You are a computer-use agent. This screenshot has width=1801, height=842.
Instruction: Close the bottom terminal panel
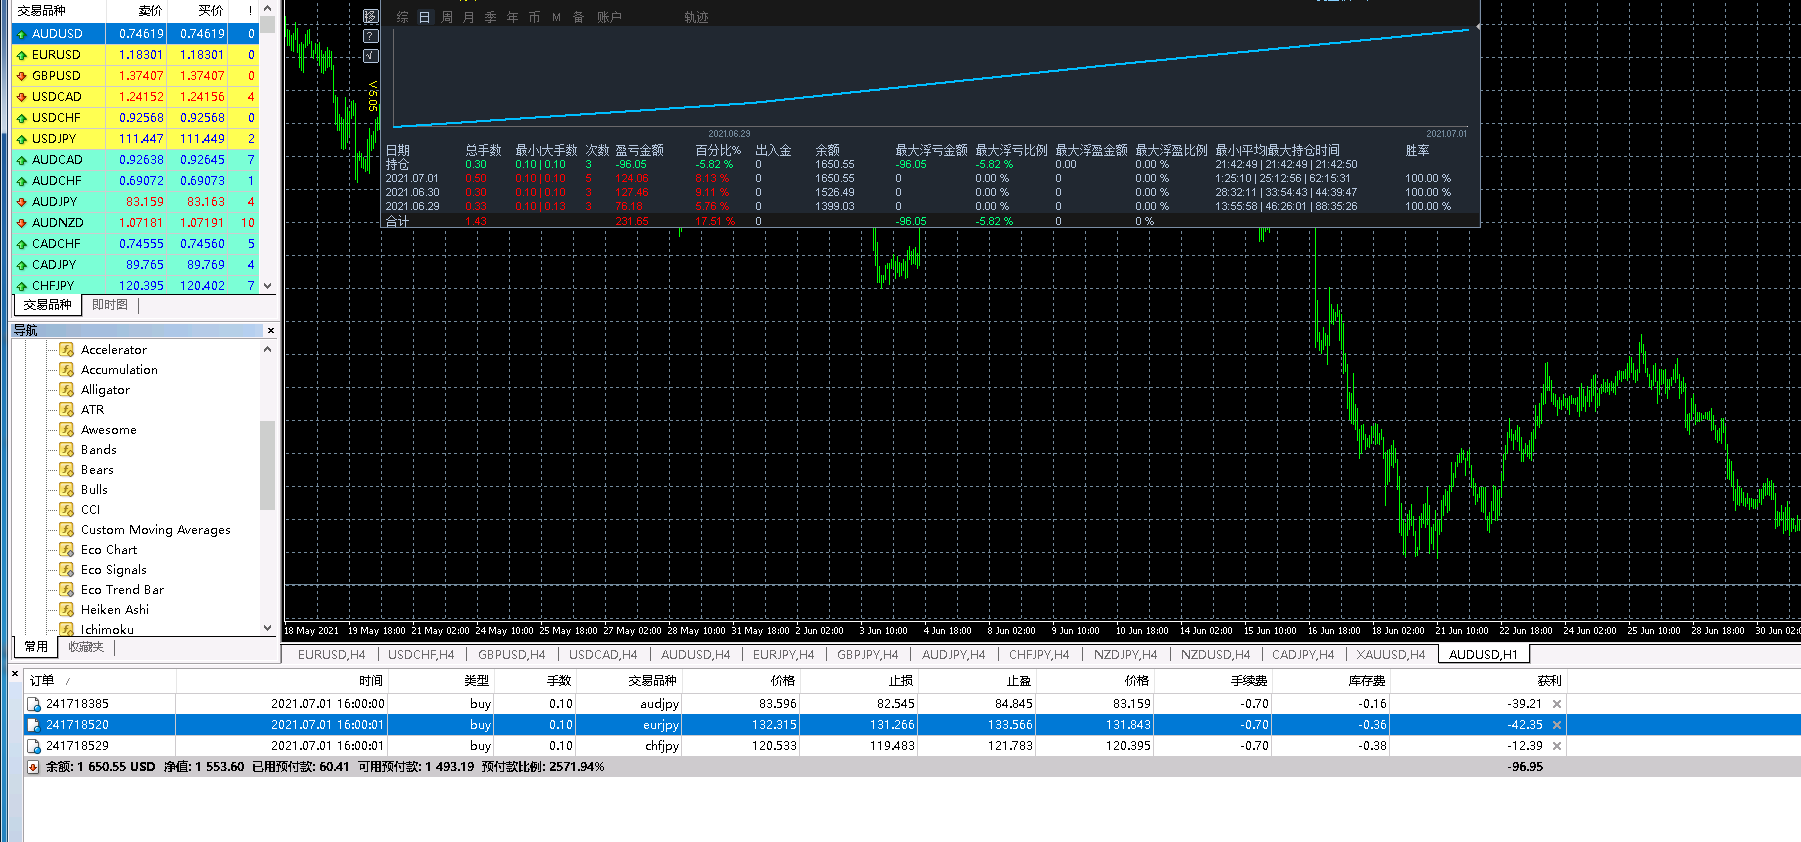[15, 674]
